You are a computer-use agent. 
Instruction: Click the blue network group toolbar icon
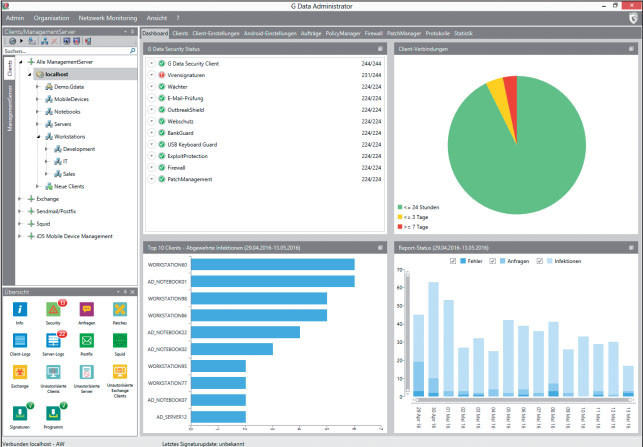44,41
